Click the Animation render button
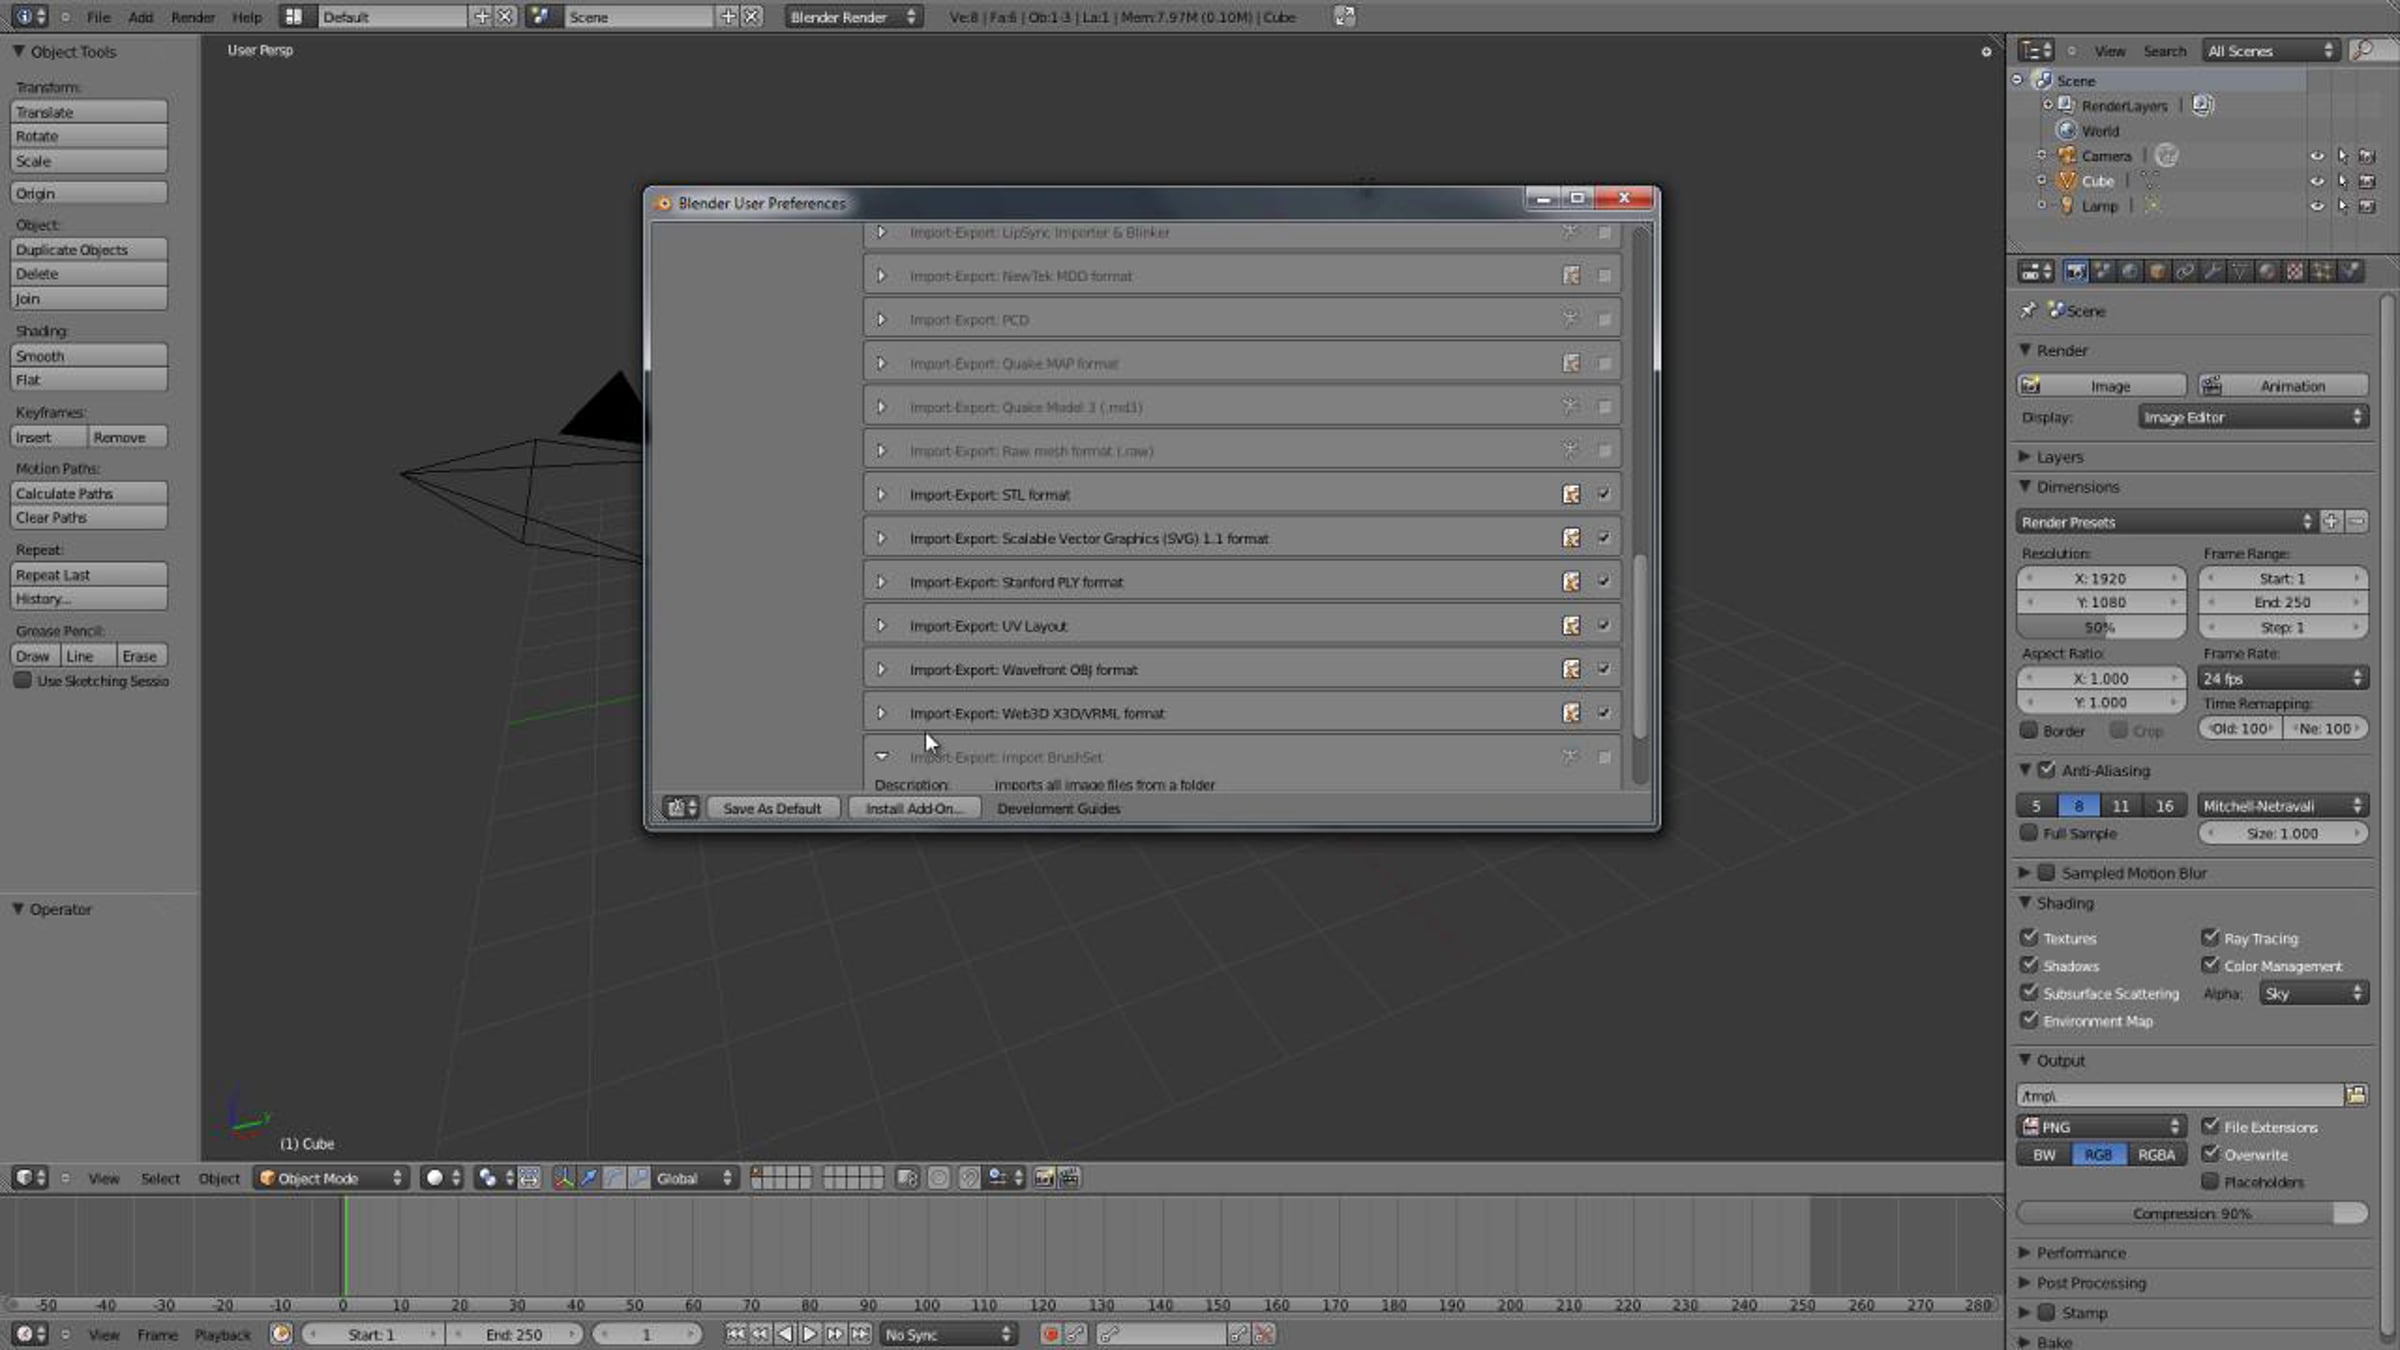Viewport: 2400px width, 1350px height. pyautogui.click(x=2283, y=386)
